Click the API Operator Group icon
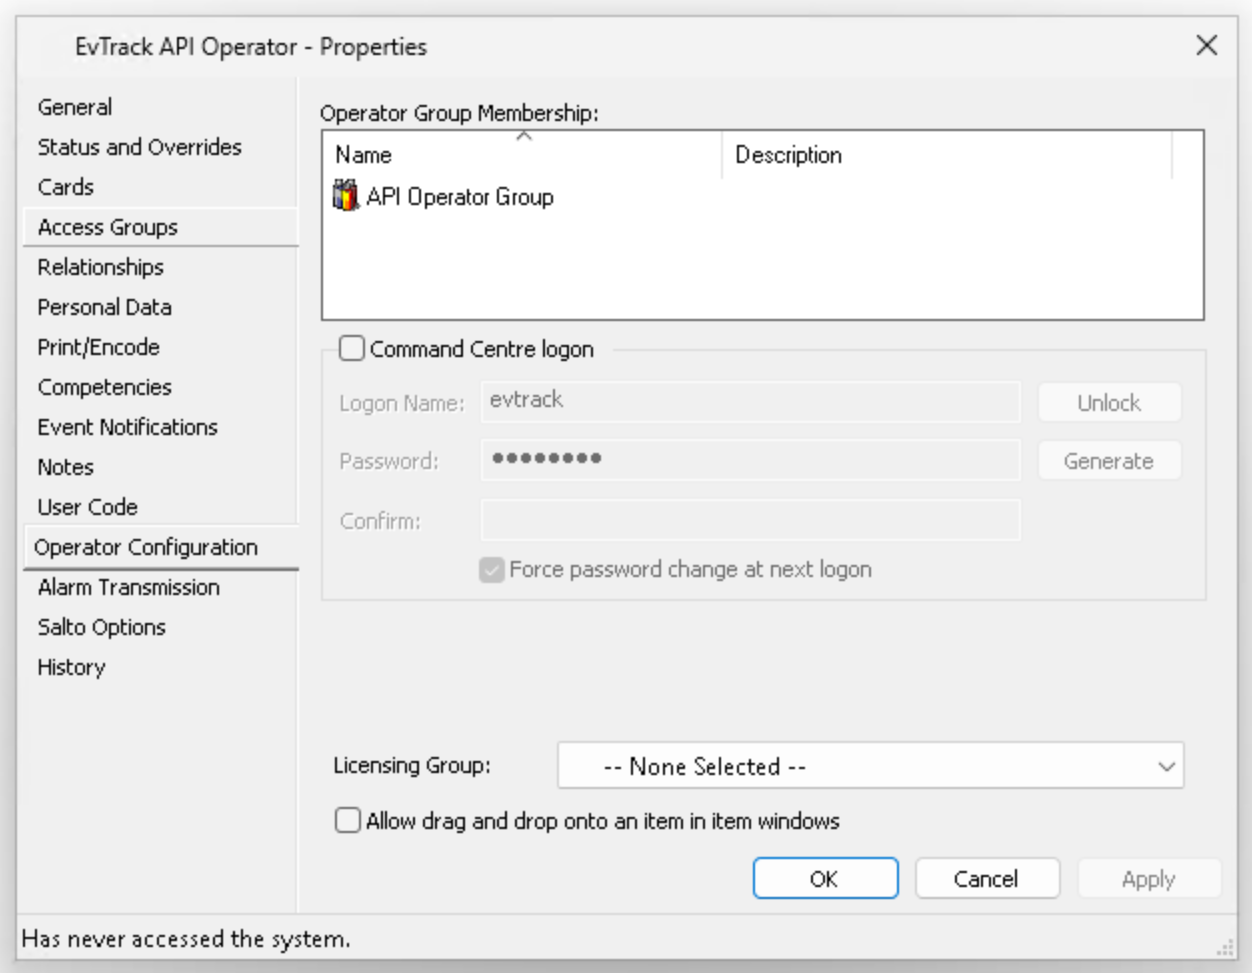This screenshot has height=973, width=1252. (x=345, y=196)
